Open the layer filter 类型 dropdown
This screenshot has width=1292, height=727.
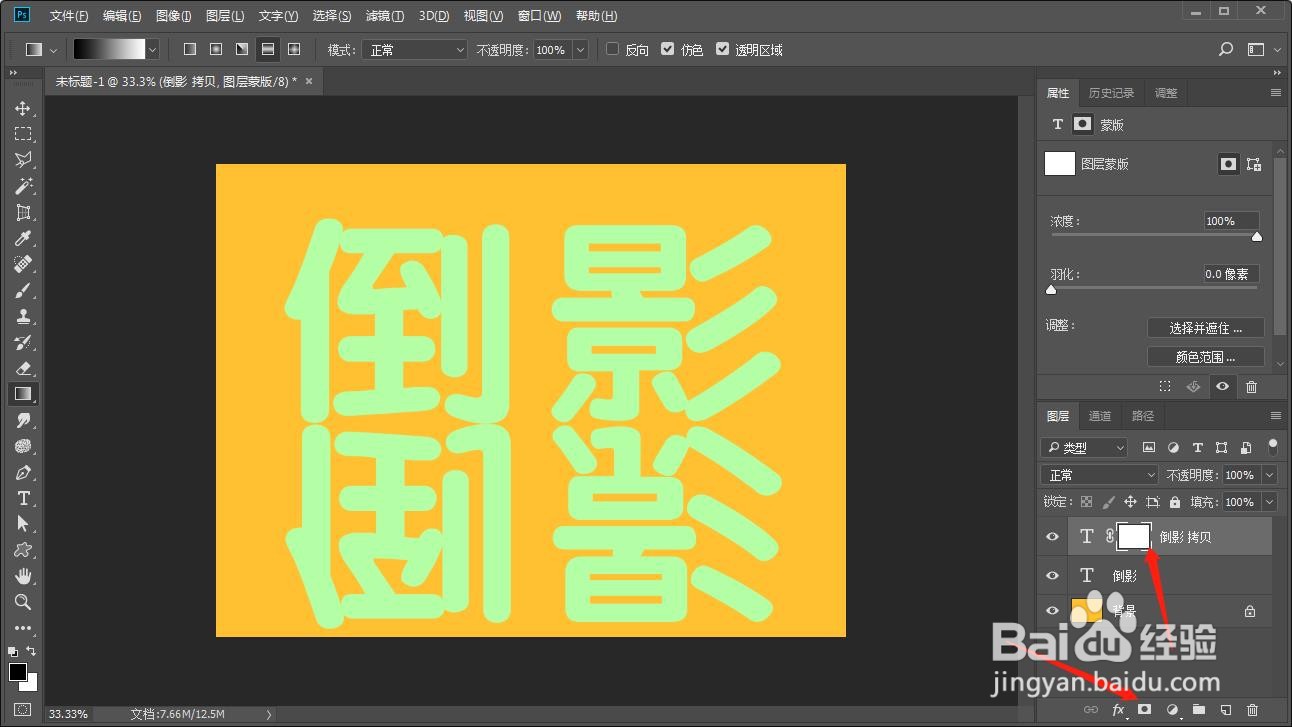click(x=1084, y=447)
